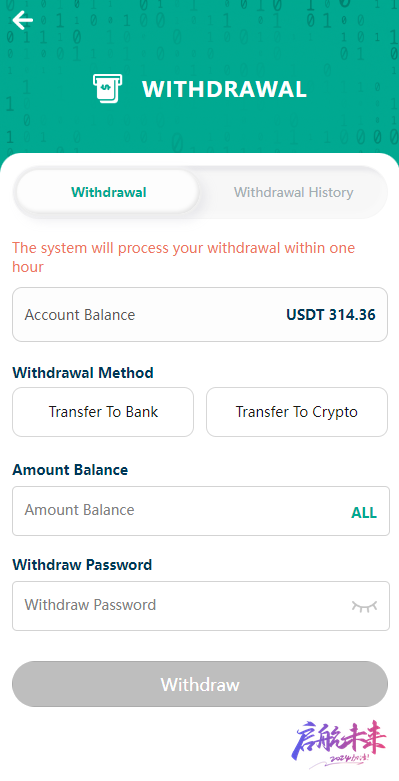Click the Withdrawal Method heading
Viewport: 399px width, 781px height.
83,373
